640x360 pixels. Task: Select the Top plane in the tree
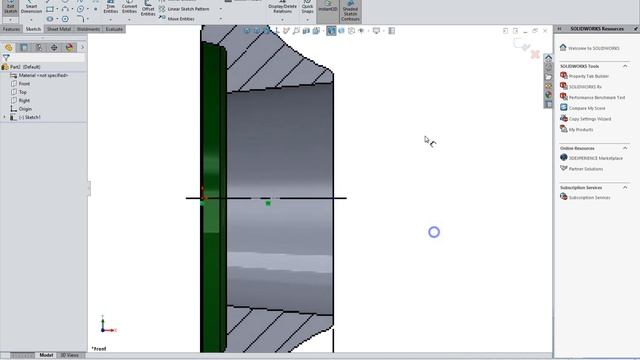[x=22, y=92]
